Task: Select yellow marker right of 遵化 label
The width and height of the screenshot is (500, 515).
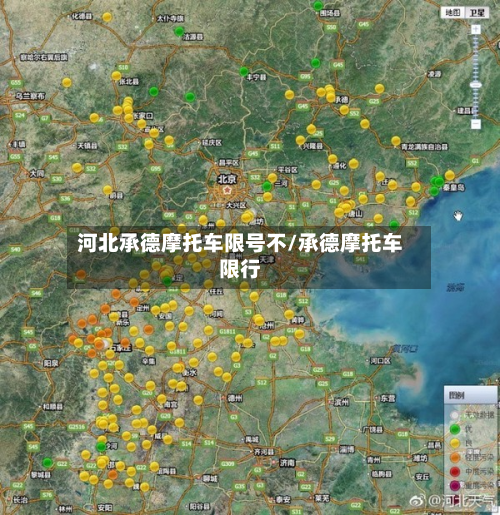Action: pyautogui.click(x=354, y=163)
